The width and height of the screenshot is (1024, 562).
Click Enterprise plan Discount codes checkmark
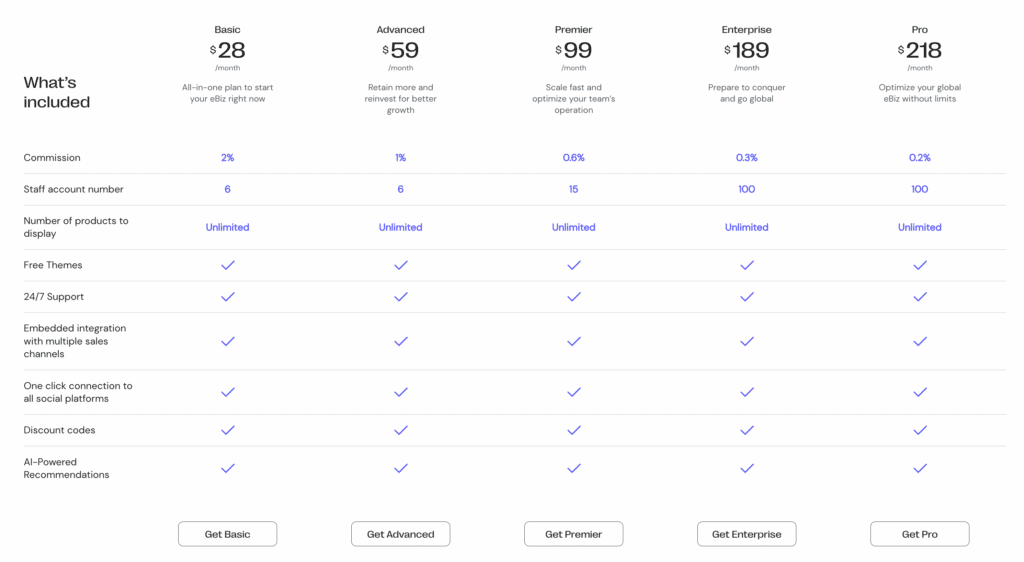(x=746, y=430)
